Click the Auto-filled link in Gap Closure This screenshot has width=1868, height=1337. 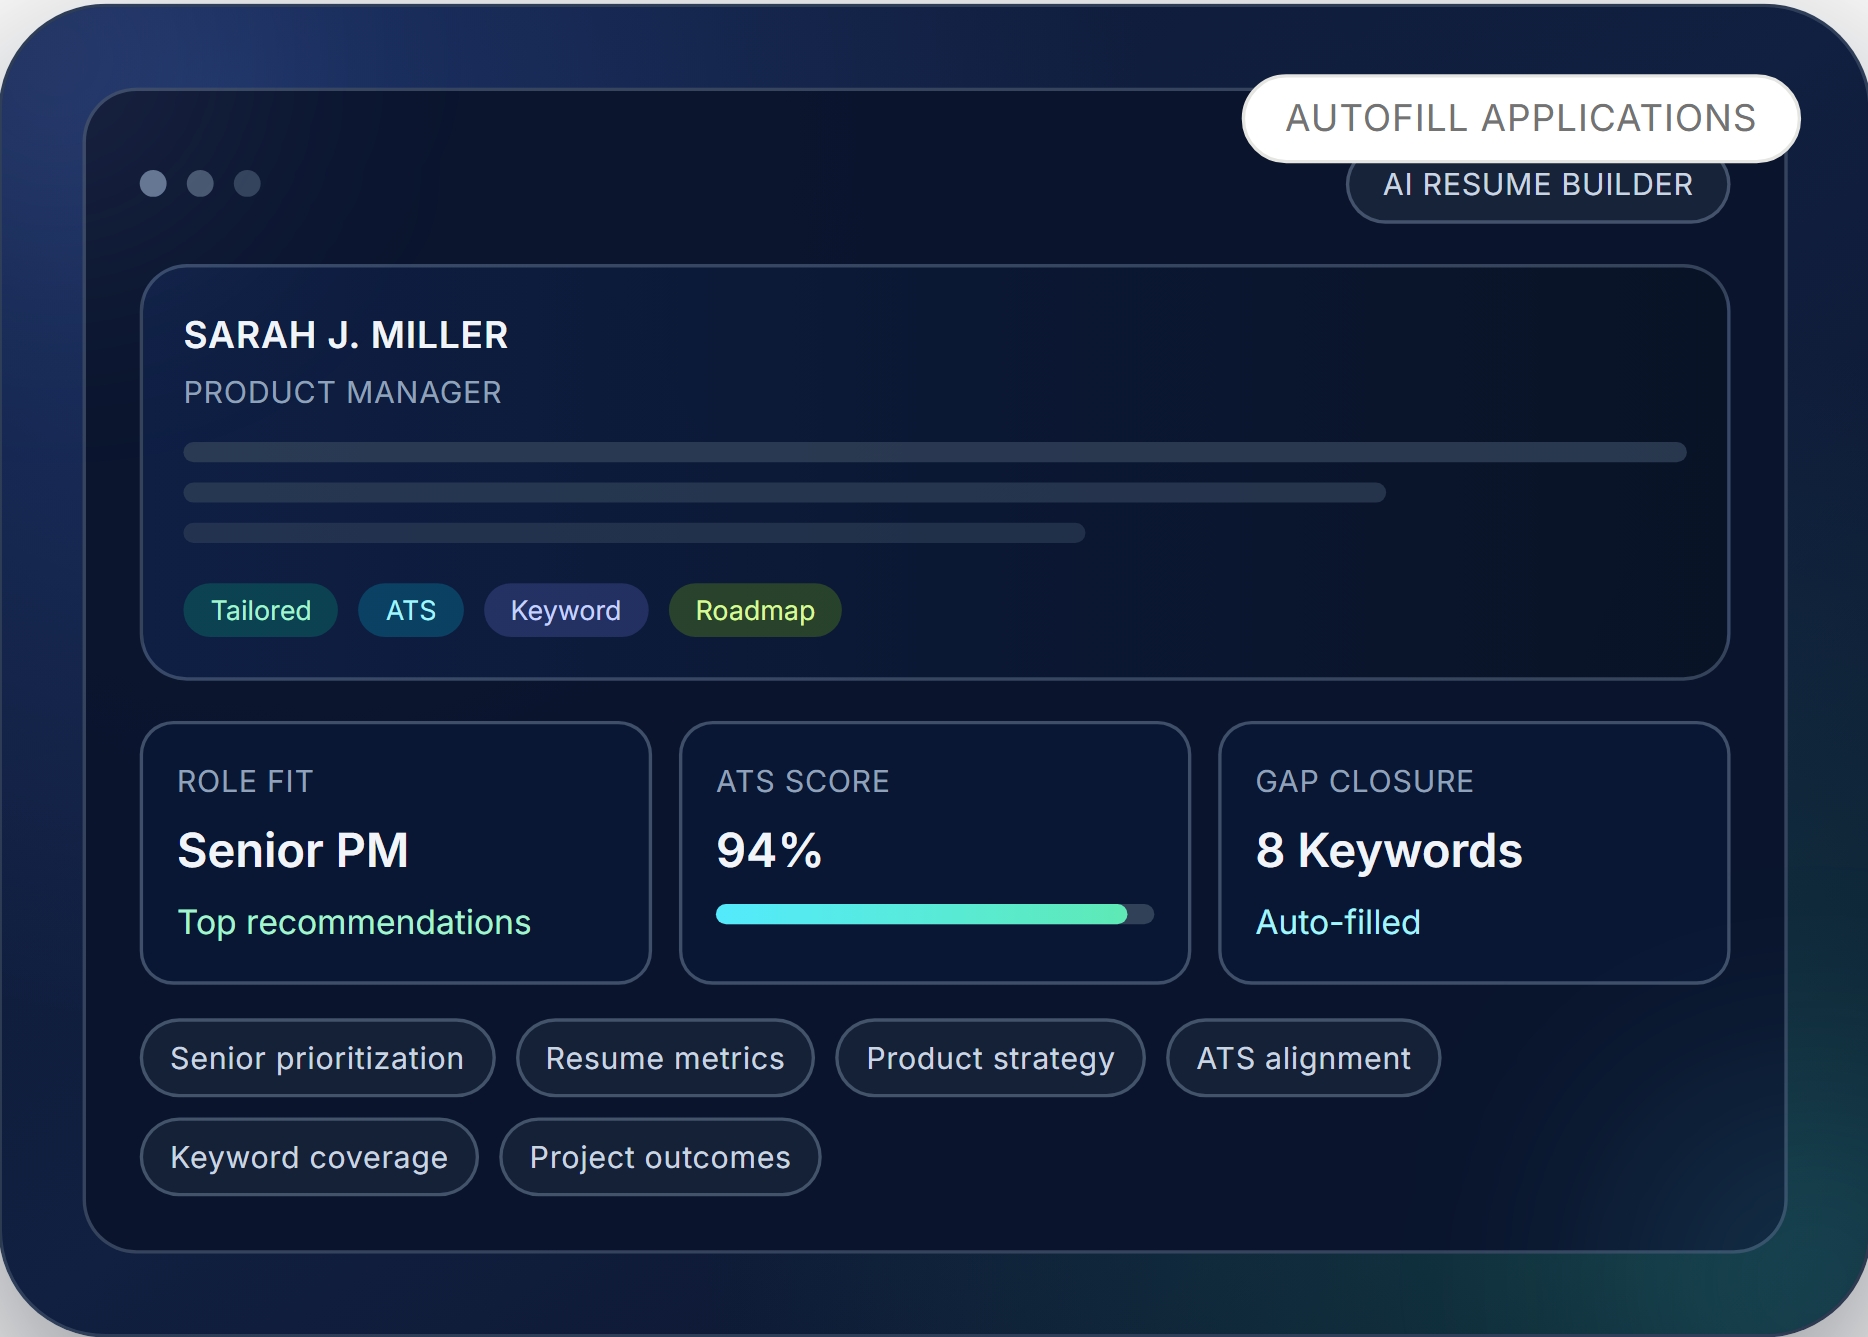(1337, 922)
